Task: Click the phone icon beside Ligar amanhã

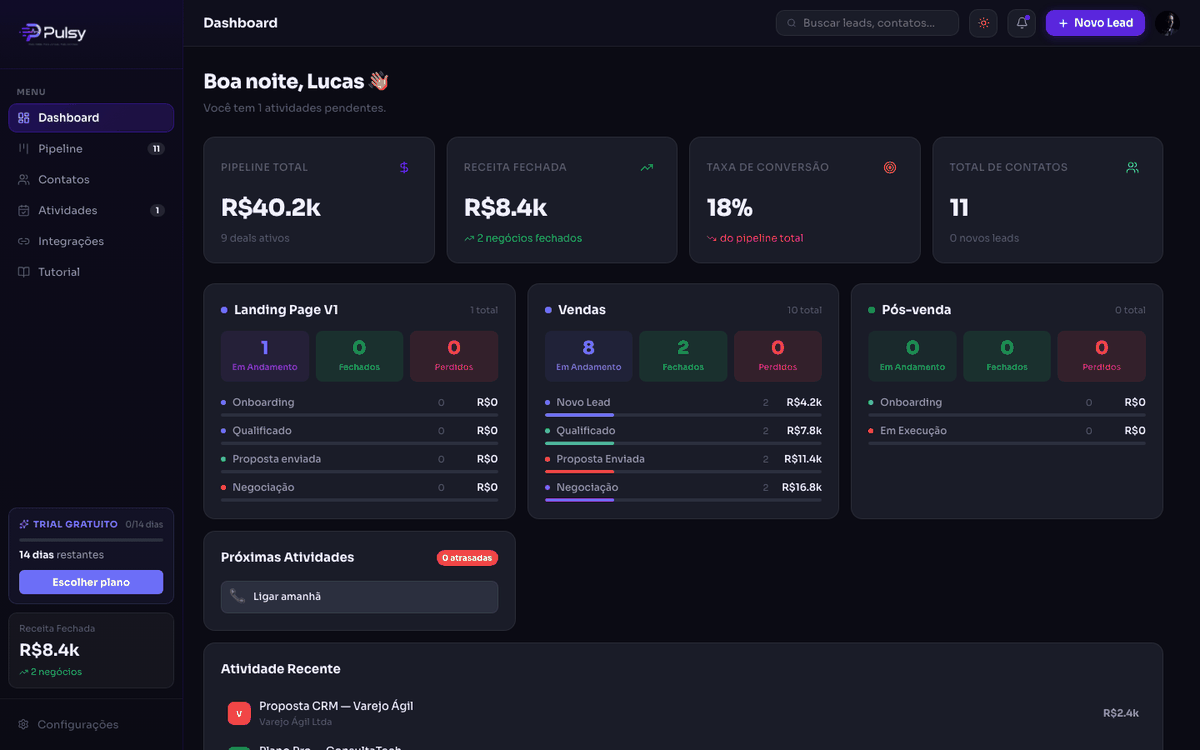Action: pos(237,596)
